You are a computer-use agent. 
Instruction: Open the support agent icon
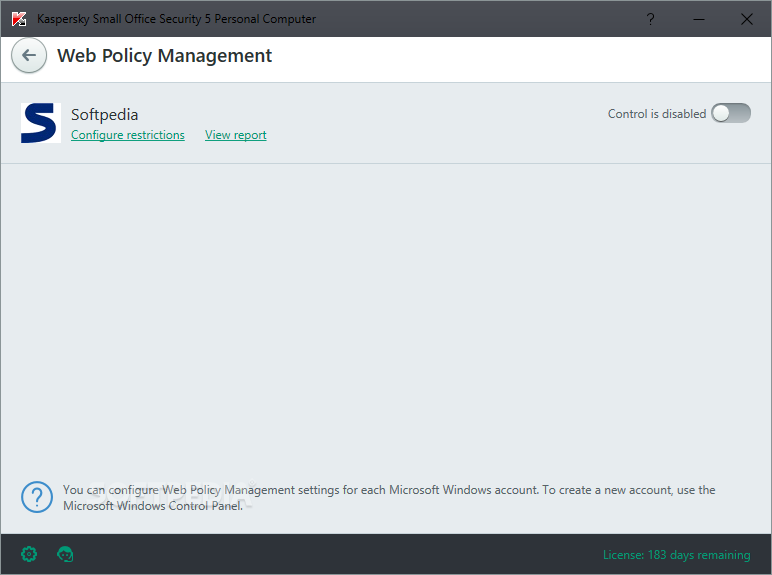(x=65, y=554)
